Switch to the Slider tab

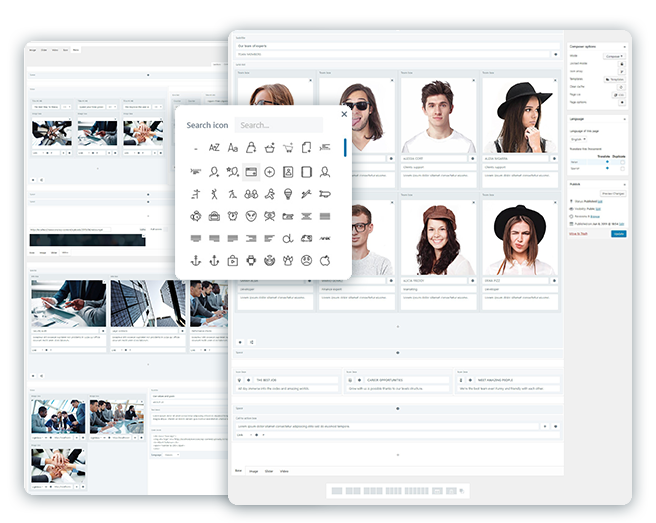pyautogui.click(x=269, y=470)
